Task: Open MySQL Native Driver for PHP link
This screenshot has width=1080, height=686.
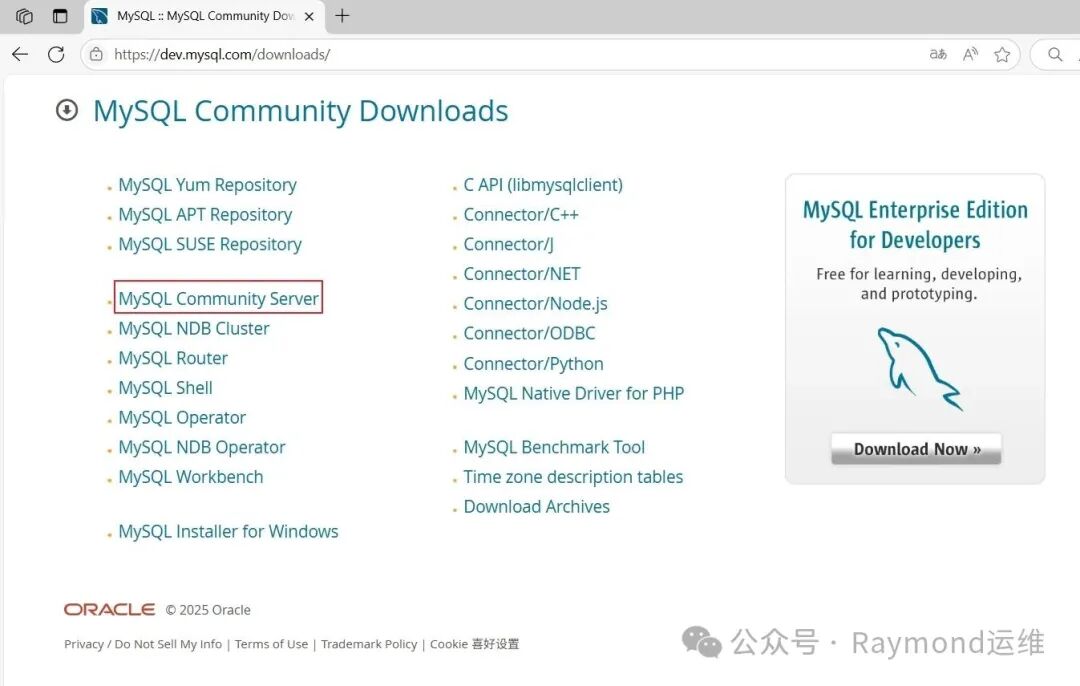Action: tap(574, 393)
